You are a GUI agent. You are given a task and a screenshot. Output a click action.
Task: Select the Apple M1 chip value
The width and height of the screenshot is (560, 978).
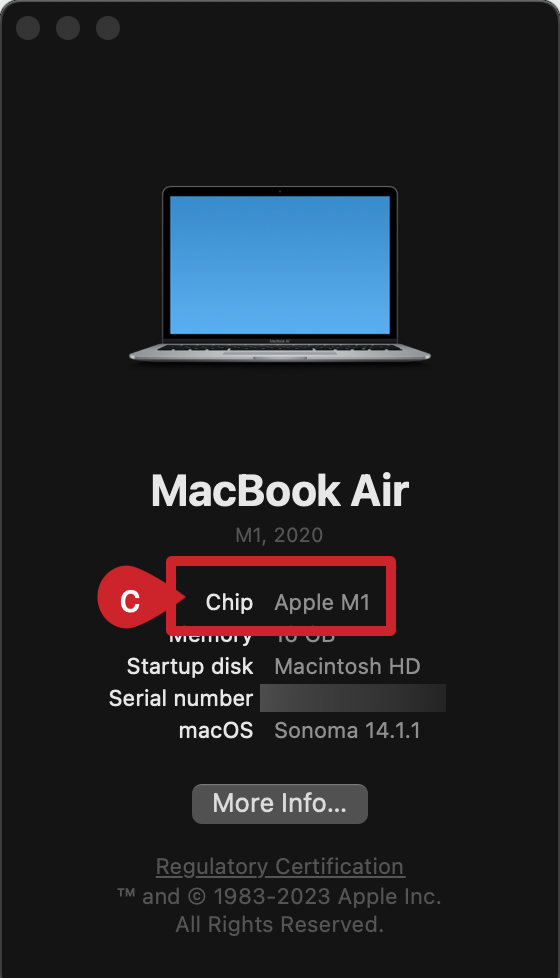click(322, 603)
